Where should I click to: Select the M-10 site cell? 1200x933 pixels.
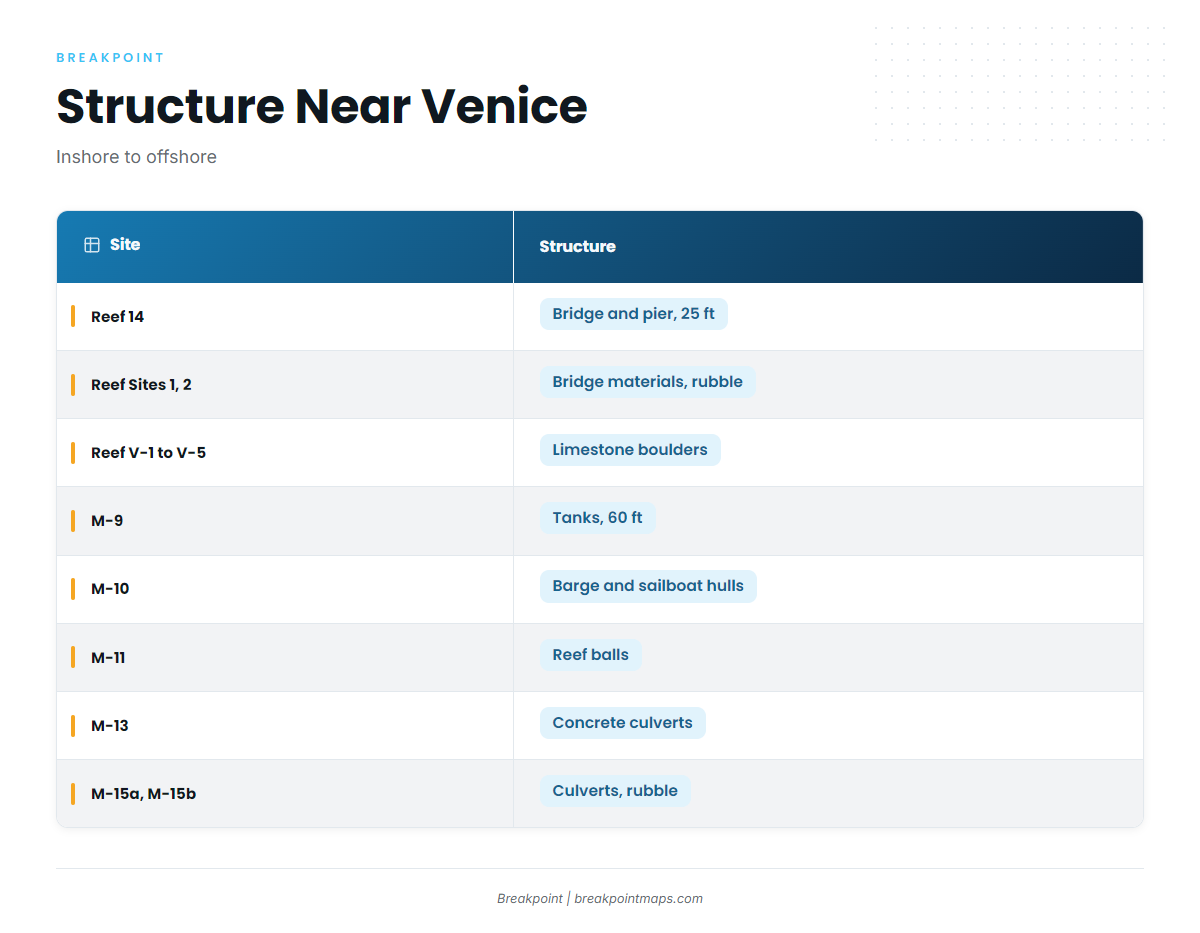click(285, 589)
